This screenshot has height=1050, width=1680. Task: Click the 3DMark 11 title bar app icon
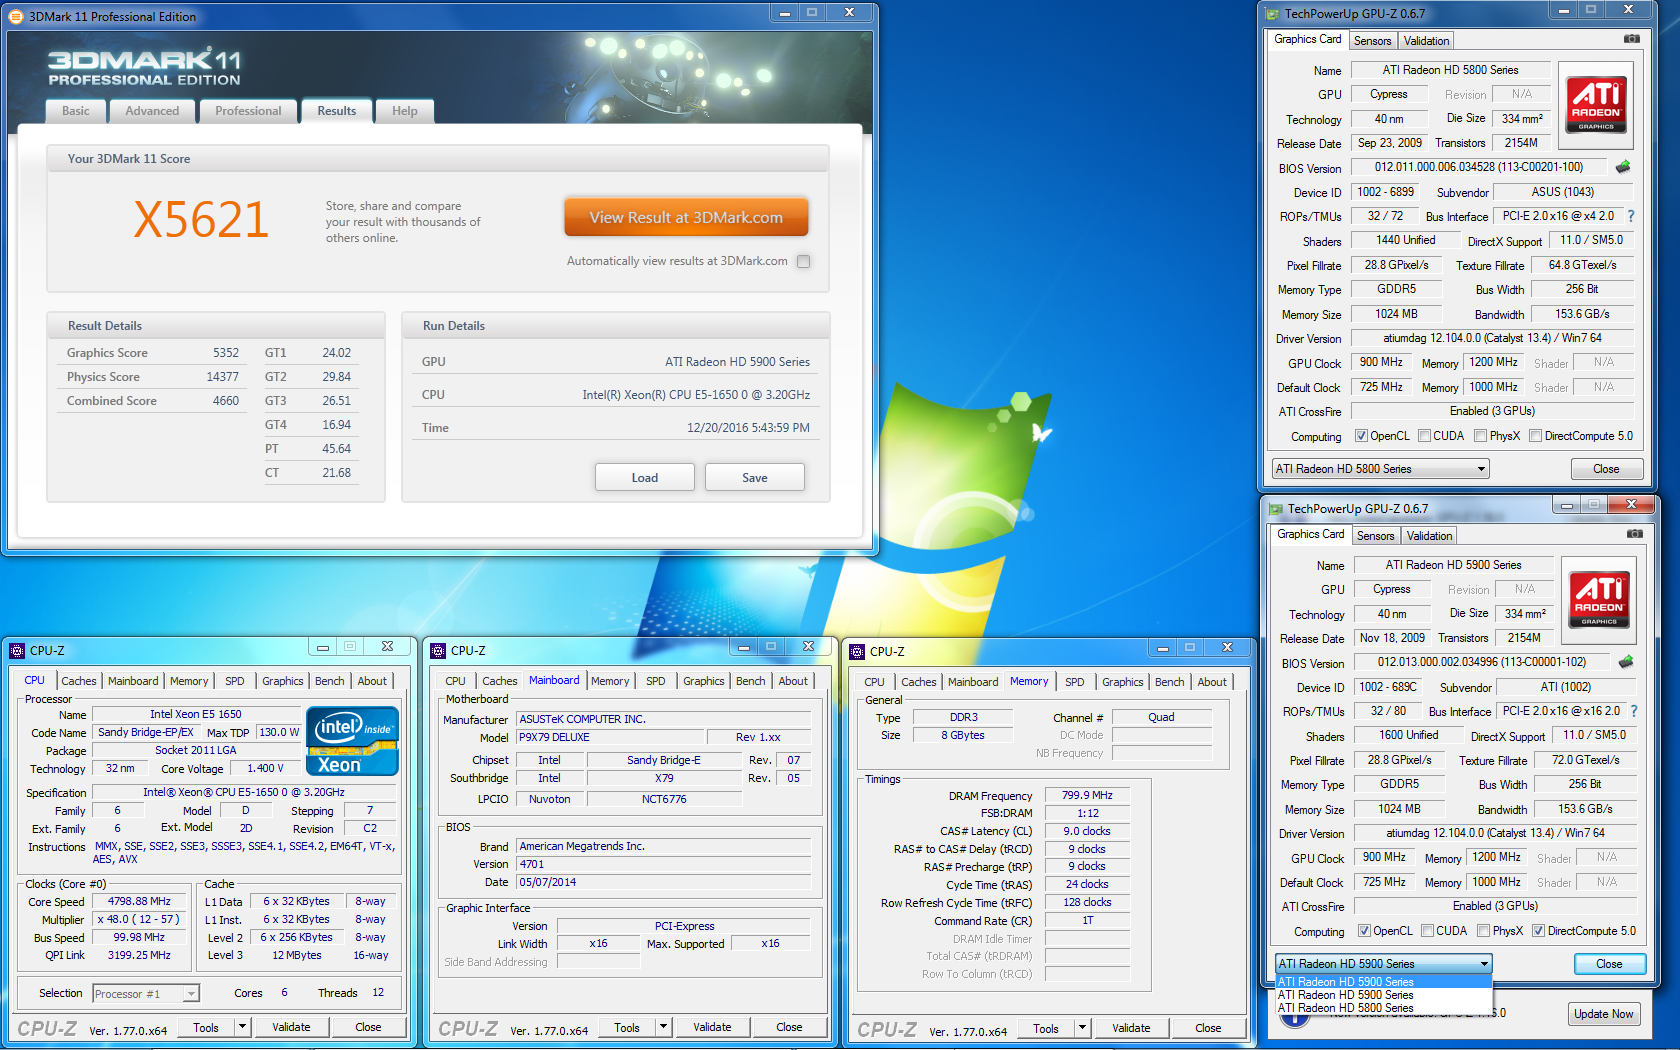click(x=16, y=16)
